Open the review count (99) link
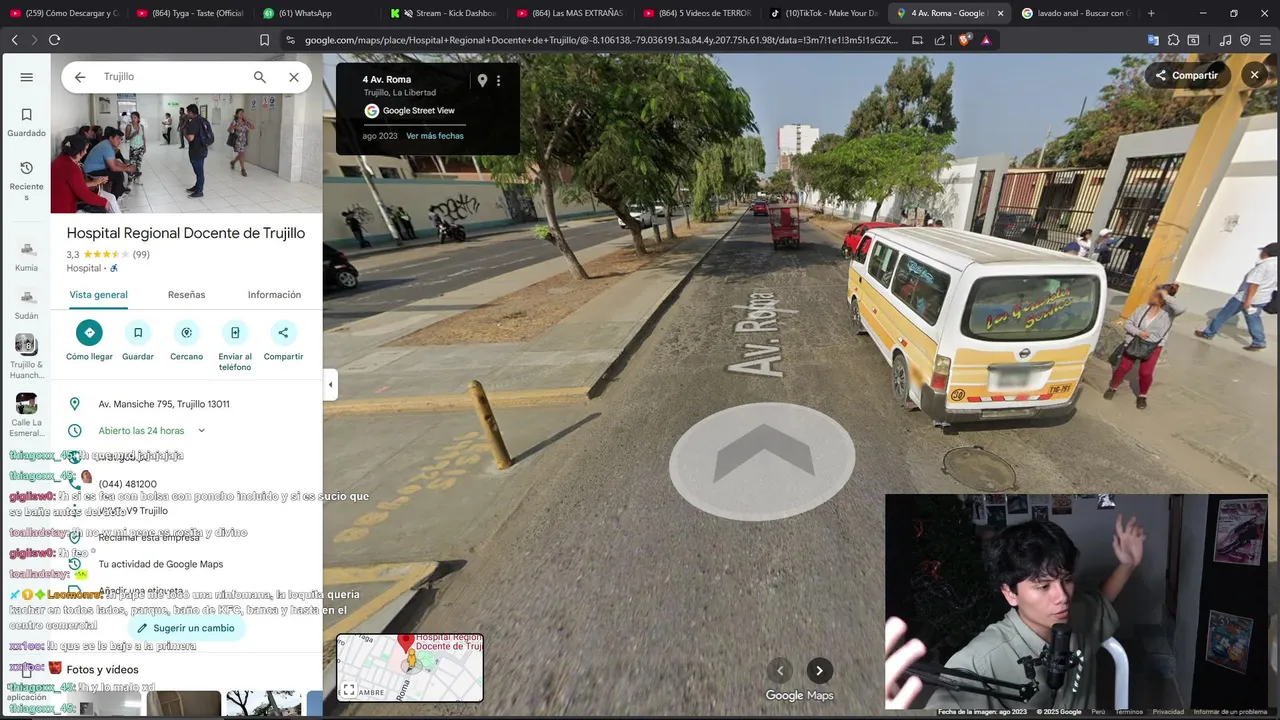This screenshot has height=720, width=1280. [x=141, y=254]
